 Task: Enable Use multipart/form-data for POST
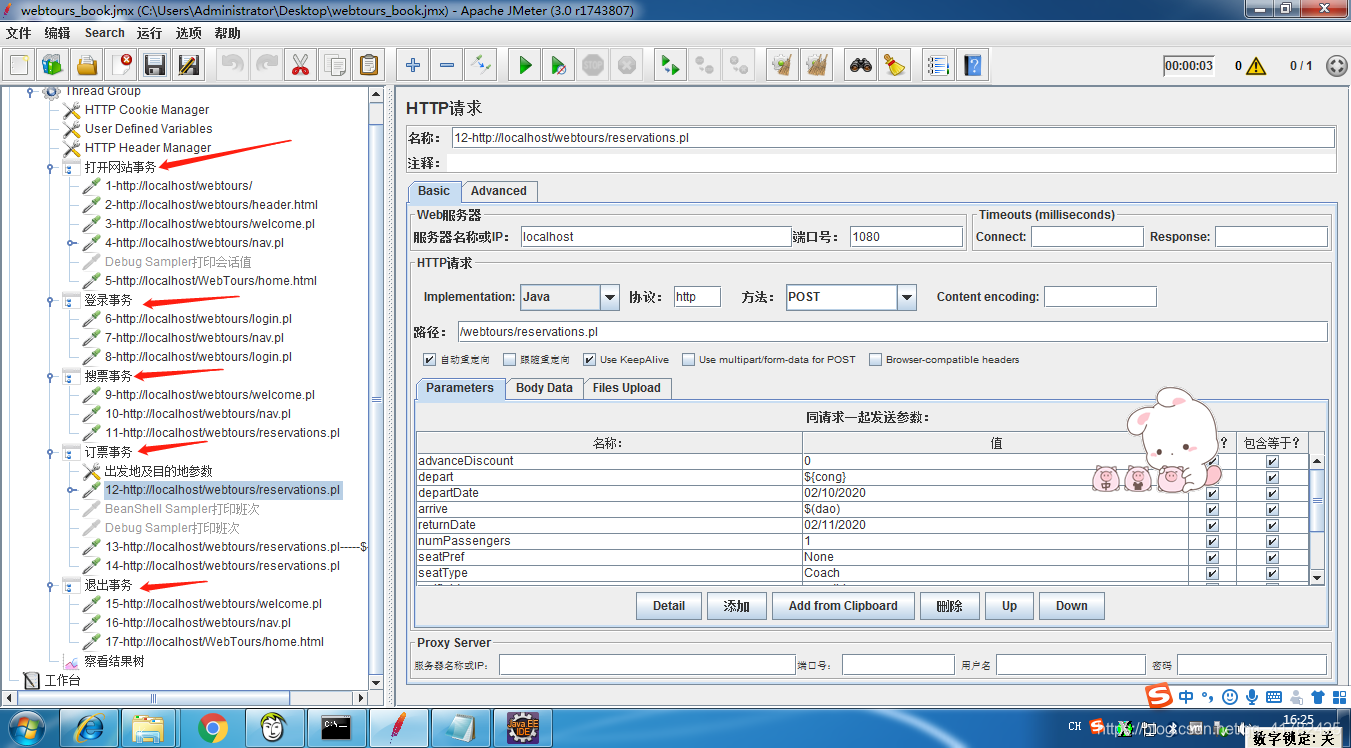[689, 360]
